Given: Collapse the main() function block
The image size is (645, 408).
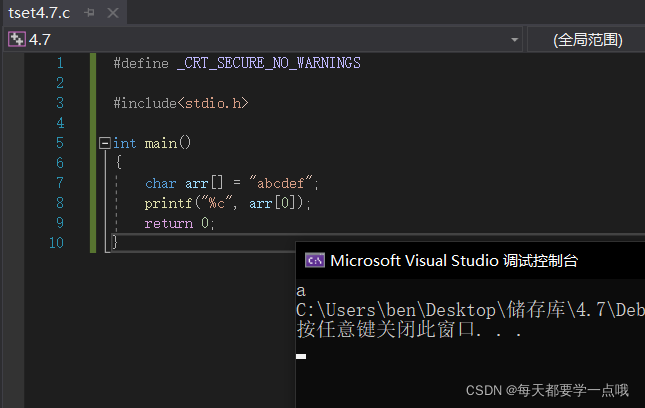Looking at the screenshot, I should click(x=104, y=143).
